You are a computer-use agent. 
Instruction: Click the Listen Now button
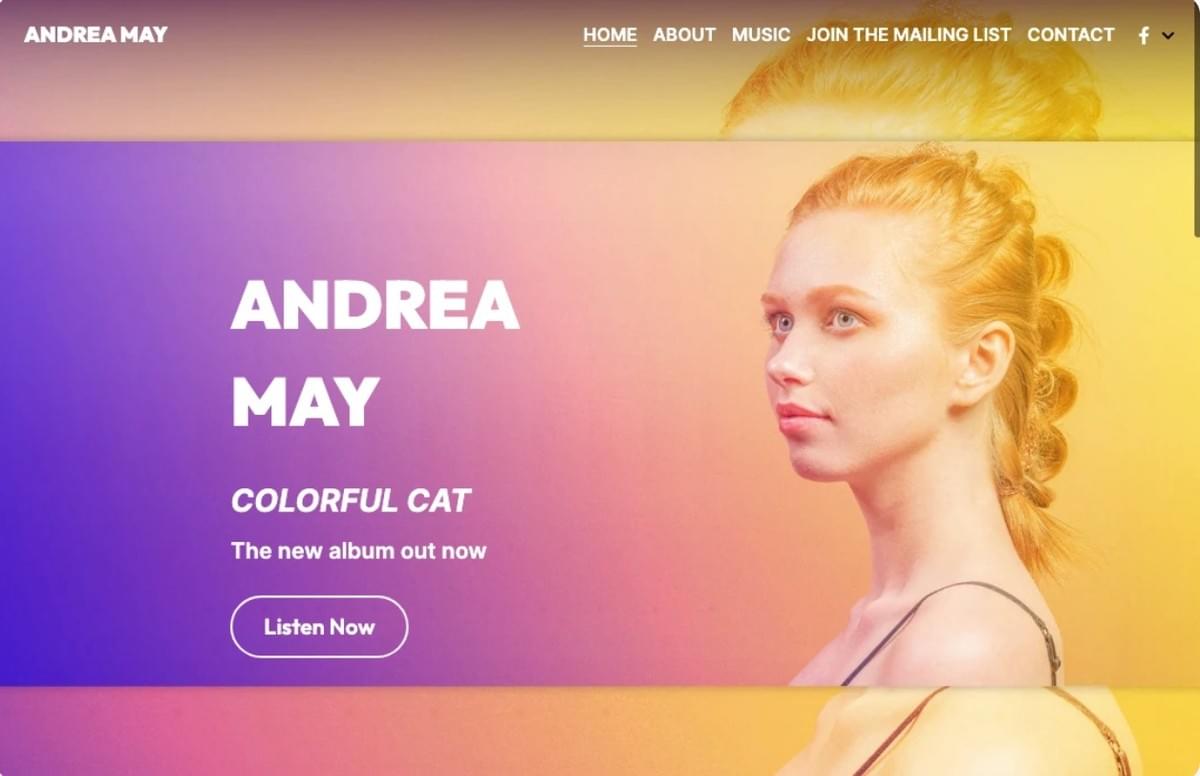(x=319, y=627)
